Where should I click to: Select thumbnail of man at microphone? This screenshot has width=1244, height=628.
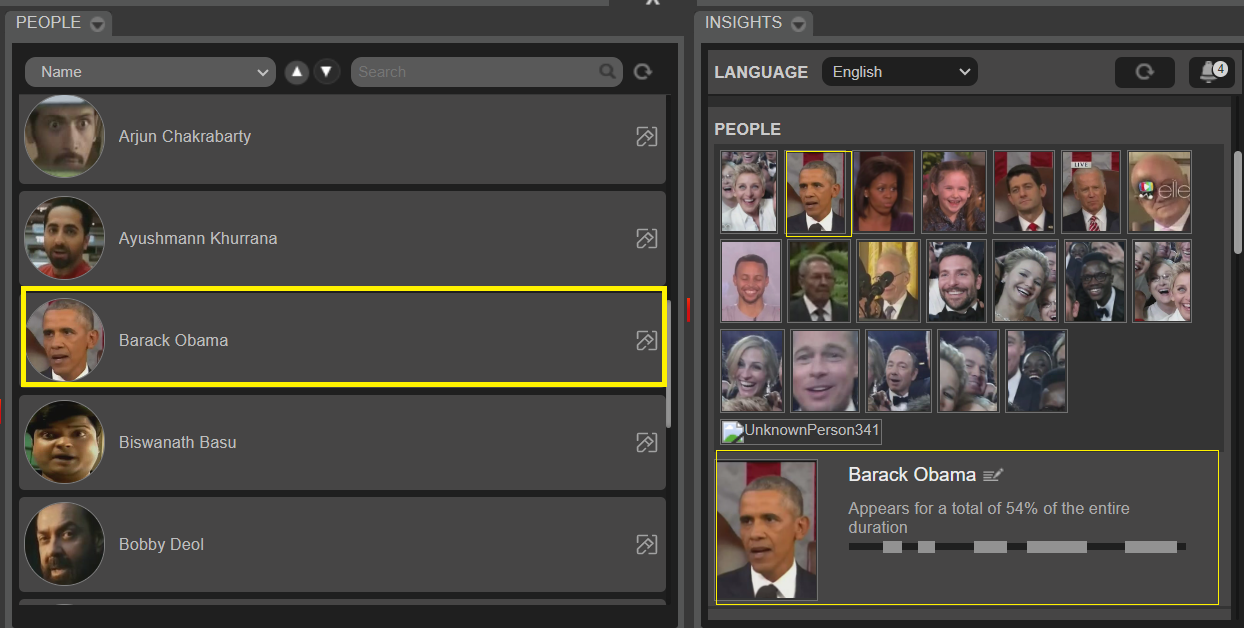point(888,281)
